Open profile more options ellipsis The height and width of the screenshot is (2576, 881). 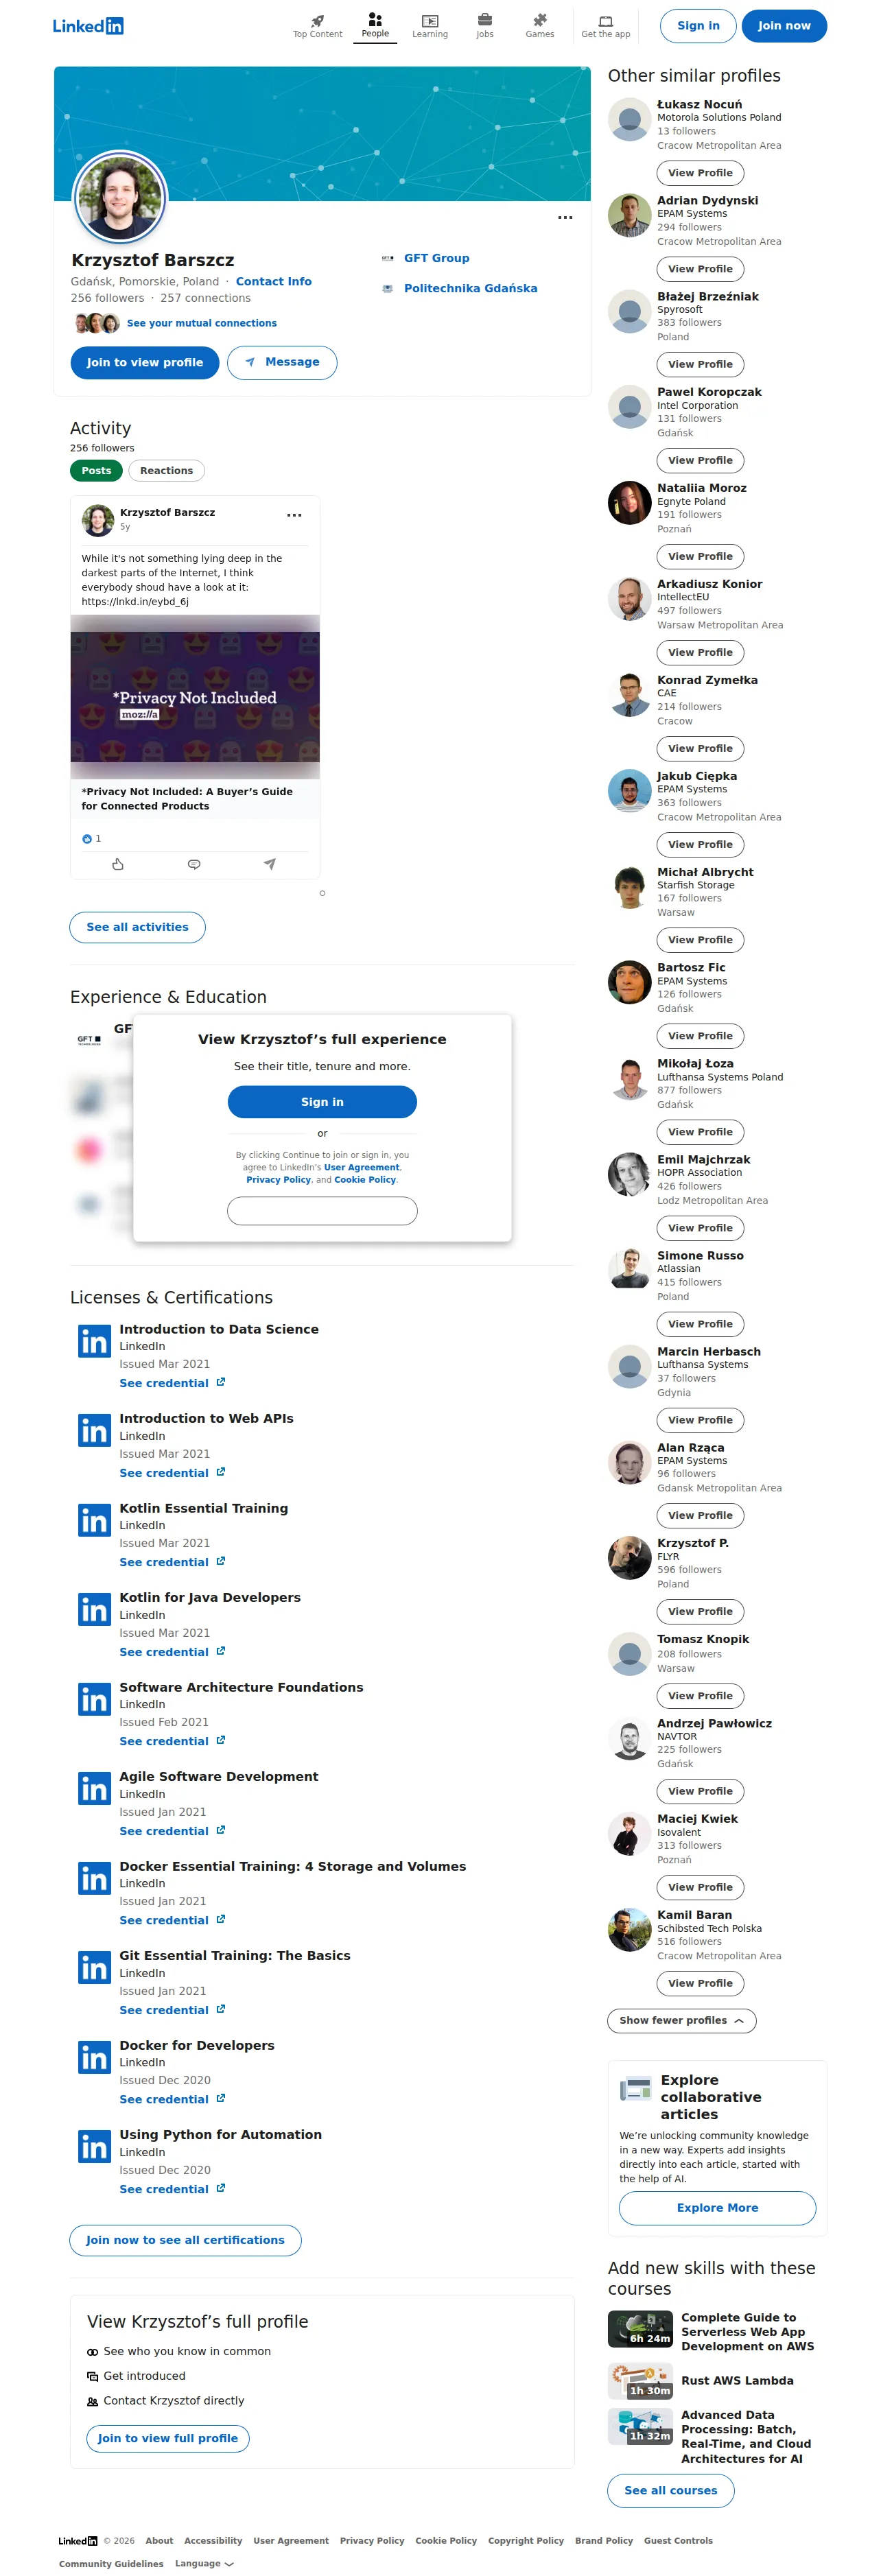click(x=565, y=217)
